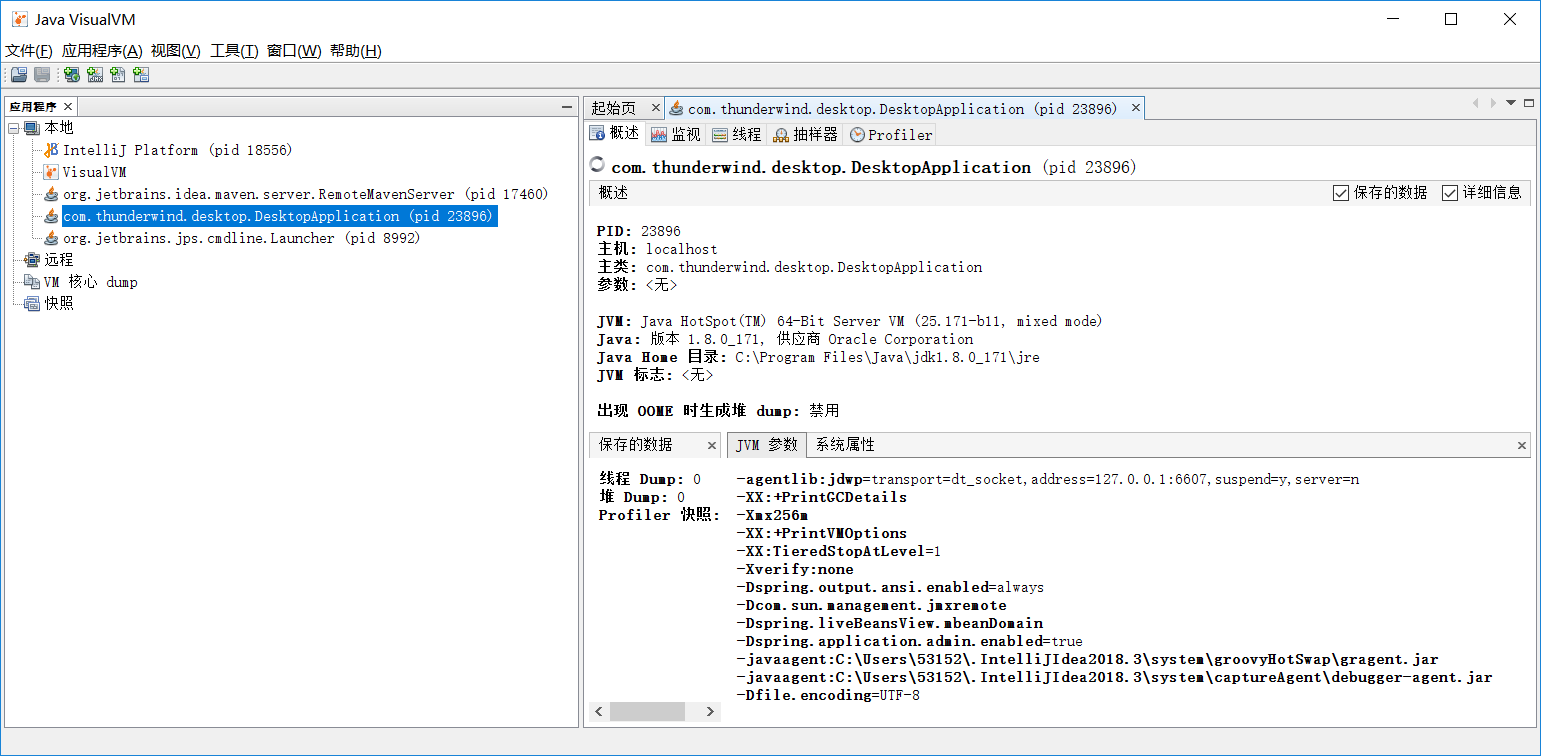Select com.thunderwind.desktop.DesktopApplication (pid 23896) tree row

click(280, 216)
